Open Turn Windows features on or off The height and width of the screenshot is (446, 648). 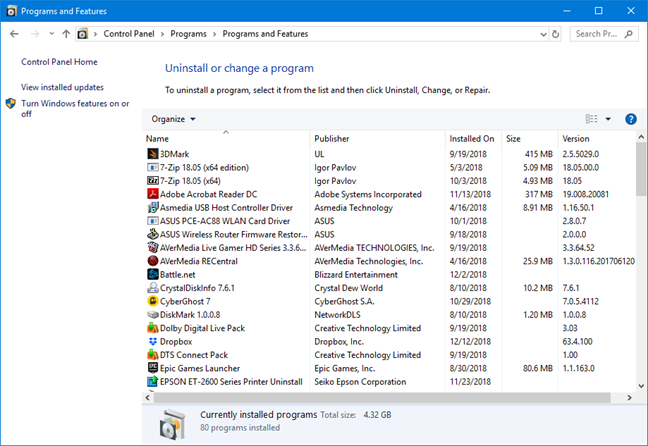[x=75, y=108]
